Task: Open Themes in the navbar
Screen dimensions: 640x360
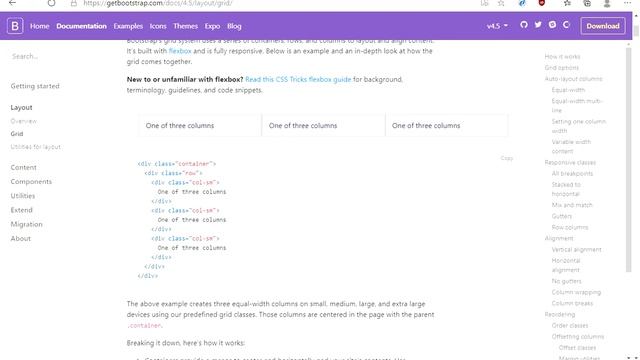Action: [x=185, y=26]
